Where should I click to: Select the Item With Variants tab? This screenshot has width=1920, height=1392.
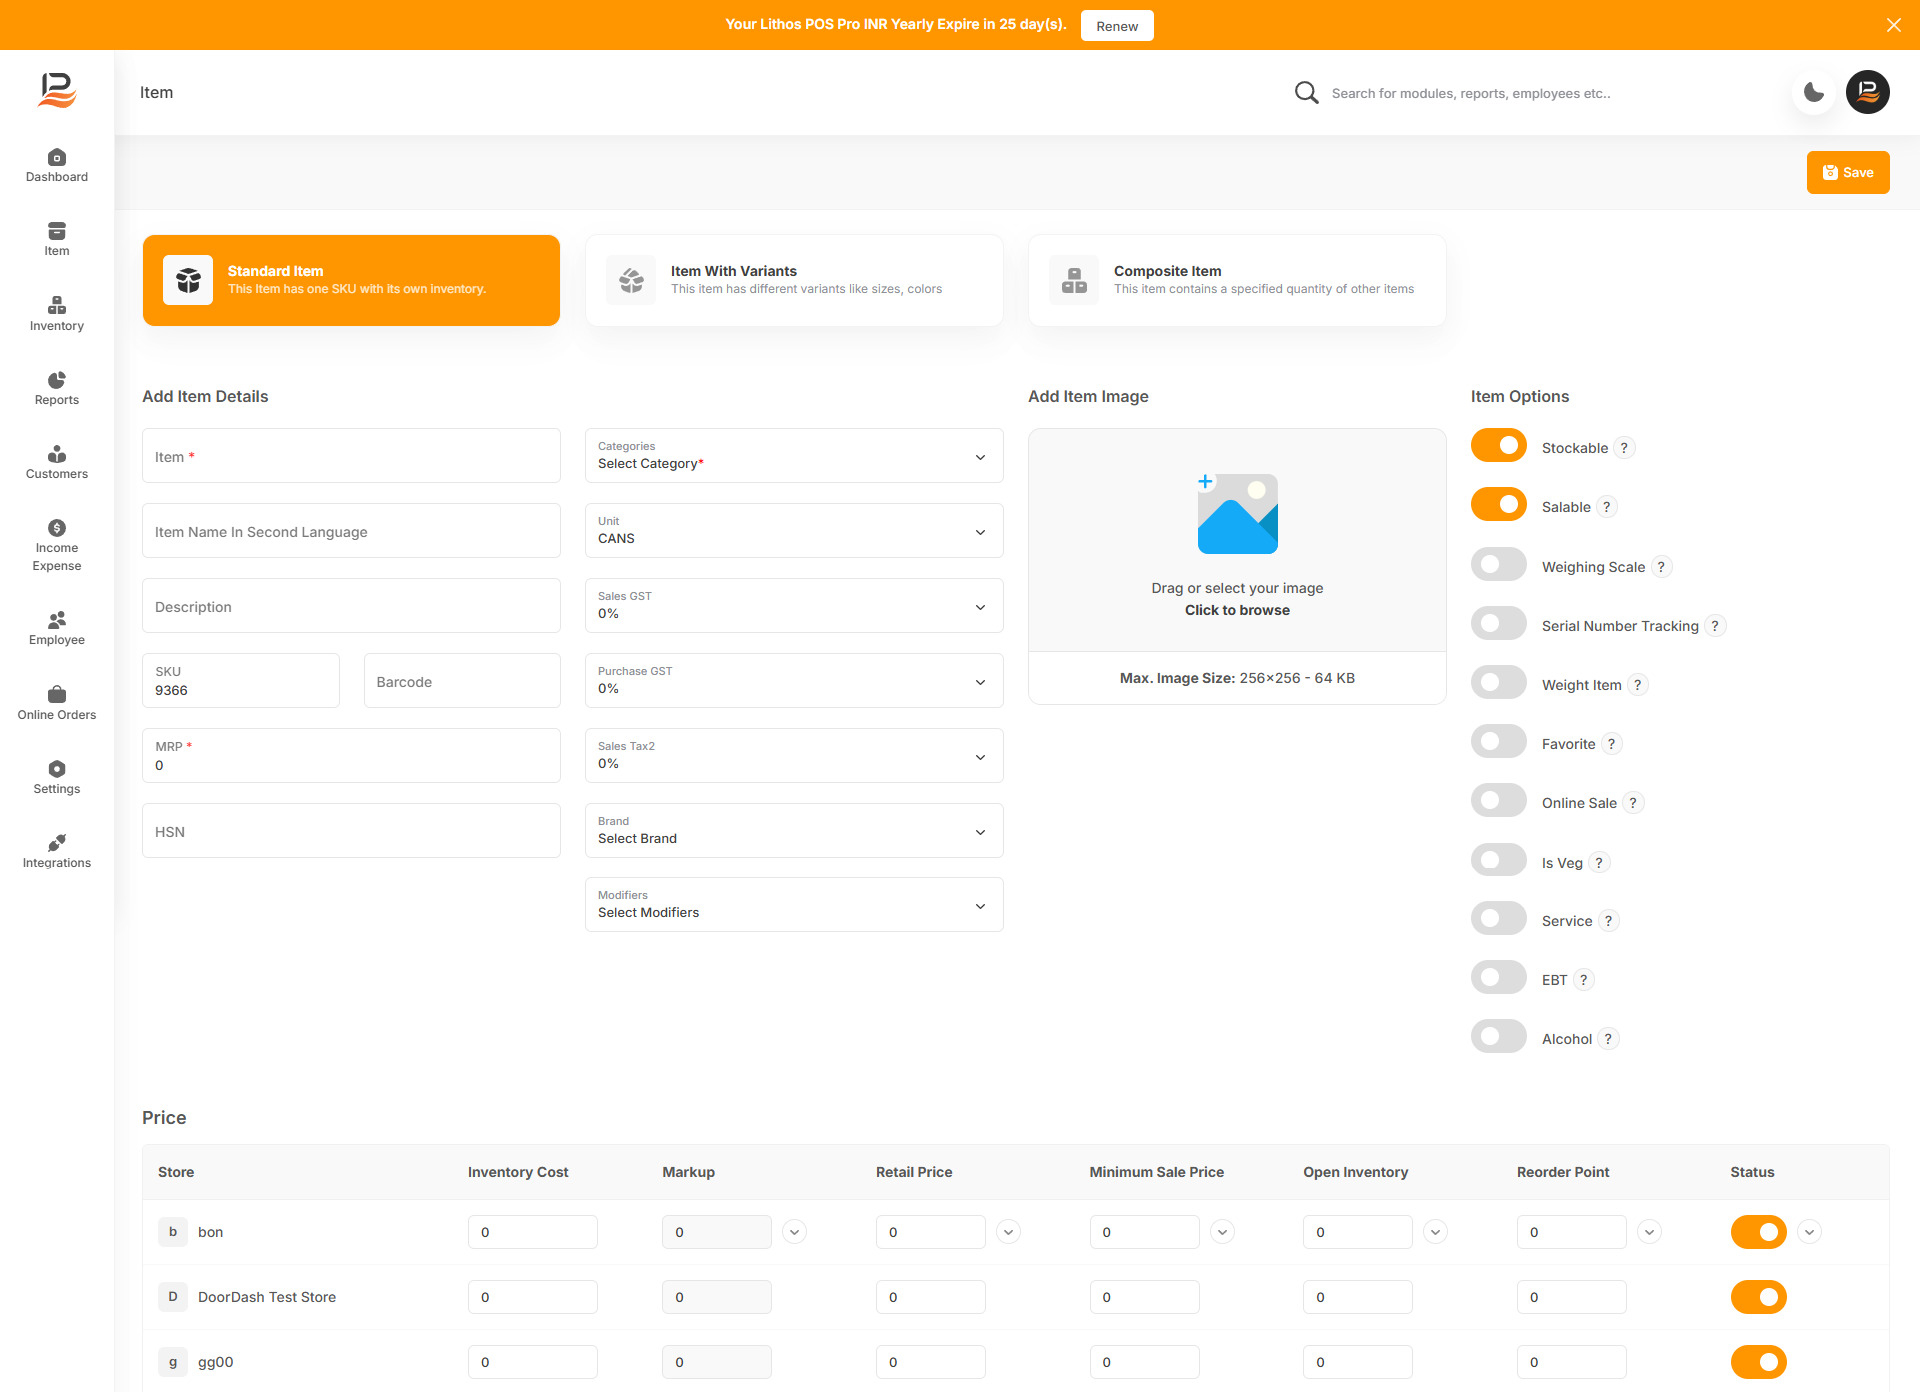[x=794, y=280]
